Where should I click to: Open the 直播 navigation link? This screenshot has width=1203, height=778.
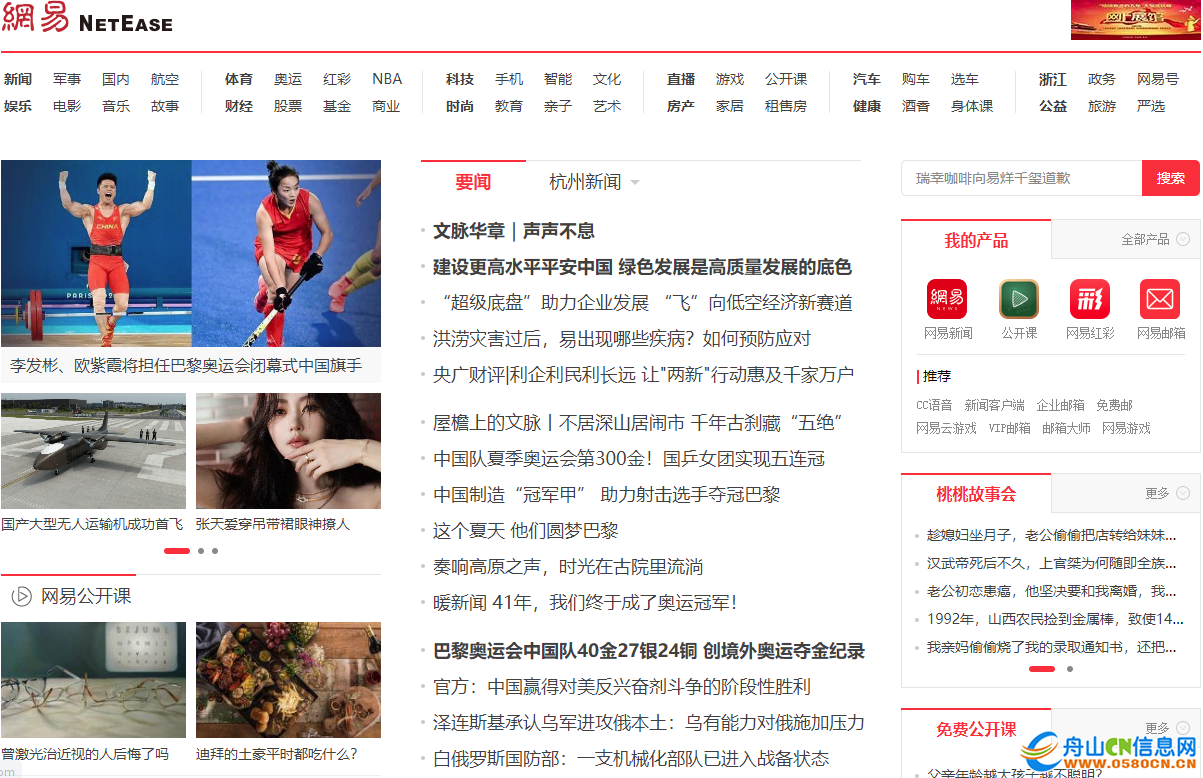[681, 79]
